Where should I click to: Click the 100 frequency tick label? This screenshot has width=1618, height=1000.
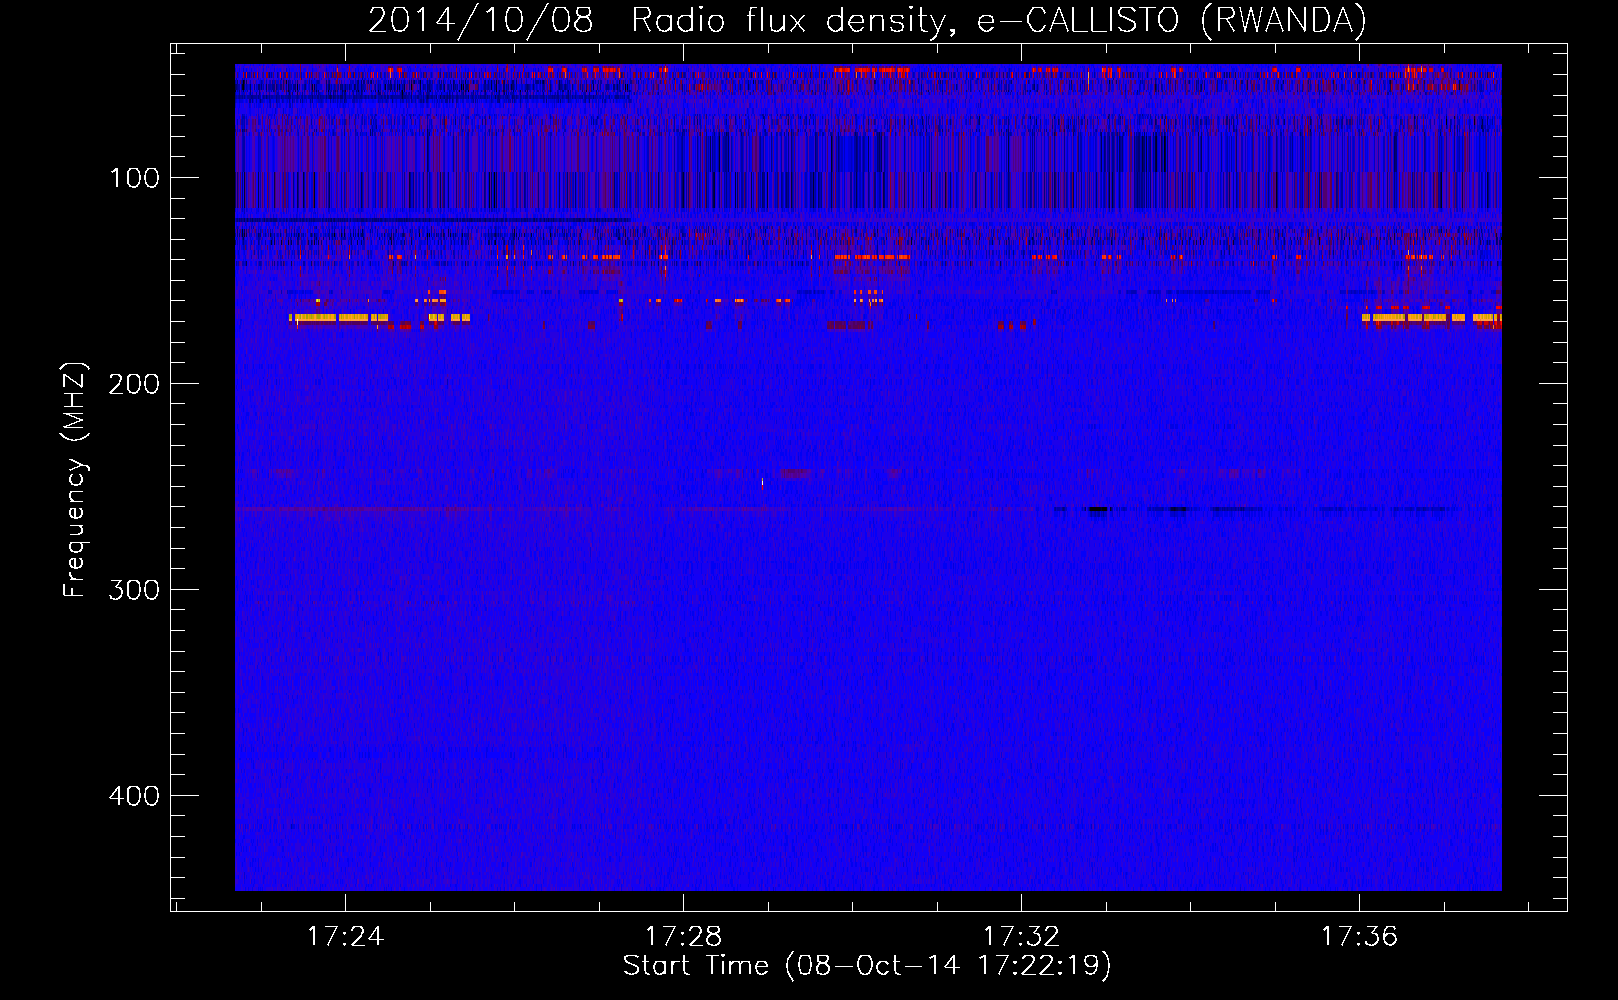point(135,178)
